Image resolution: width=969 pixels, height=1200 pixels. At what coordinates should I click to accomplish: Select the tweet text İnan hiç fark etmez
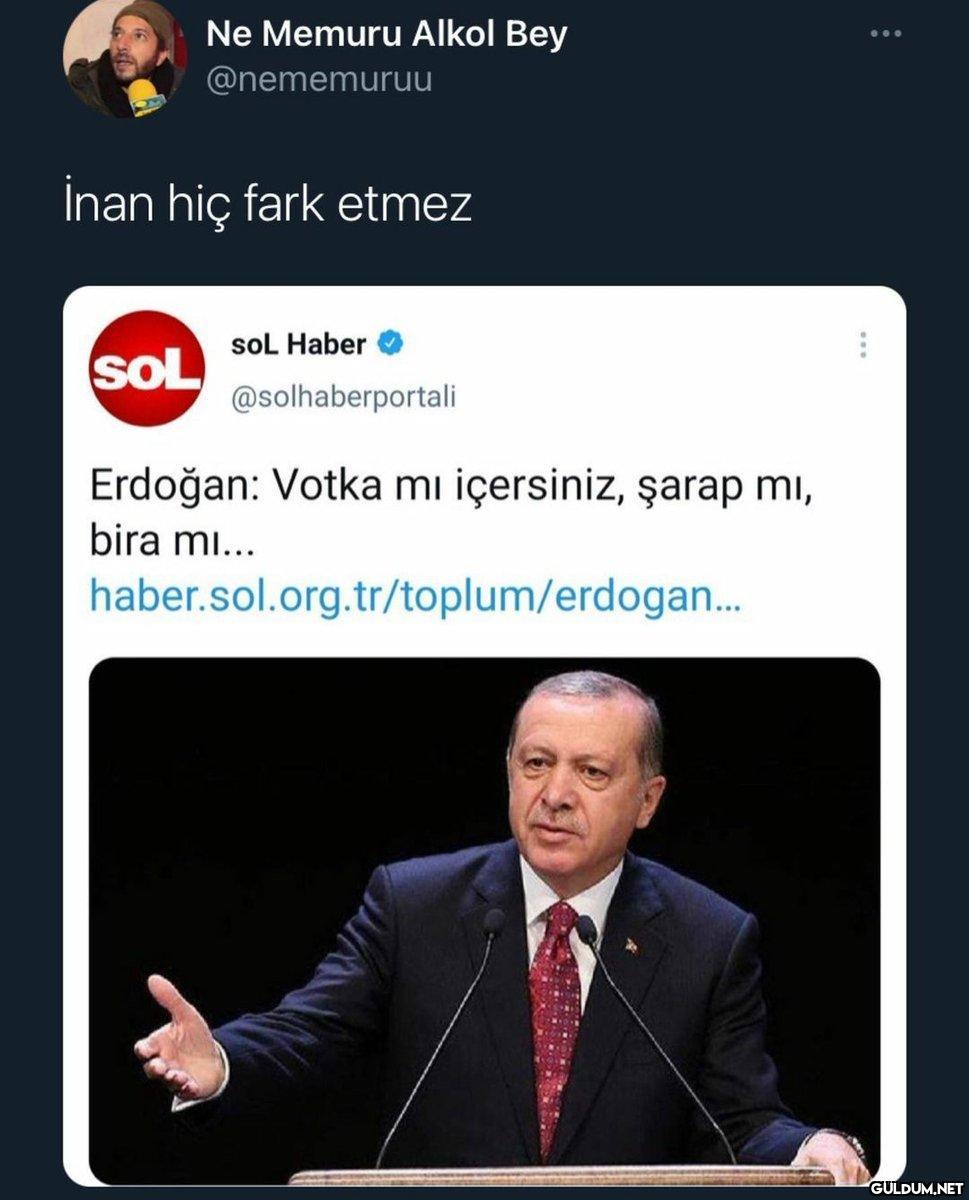tap(268, 205)
